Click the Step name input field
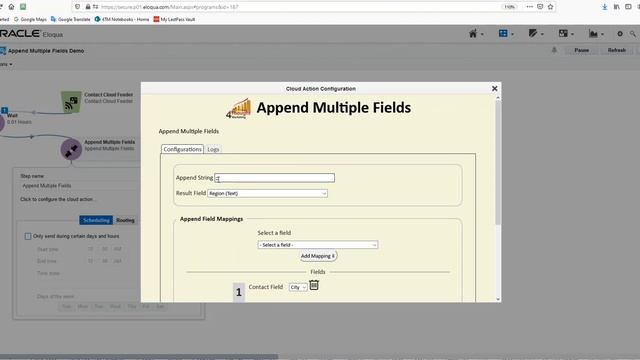This screenshot has width=640, height=360. pyautogui.click(x=80, y=186)
